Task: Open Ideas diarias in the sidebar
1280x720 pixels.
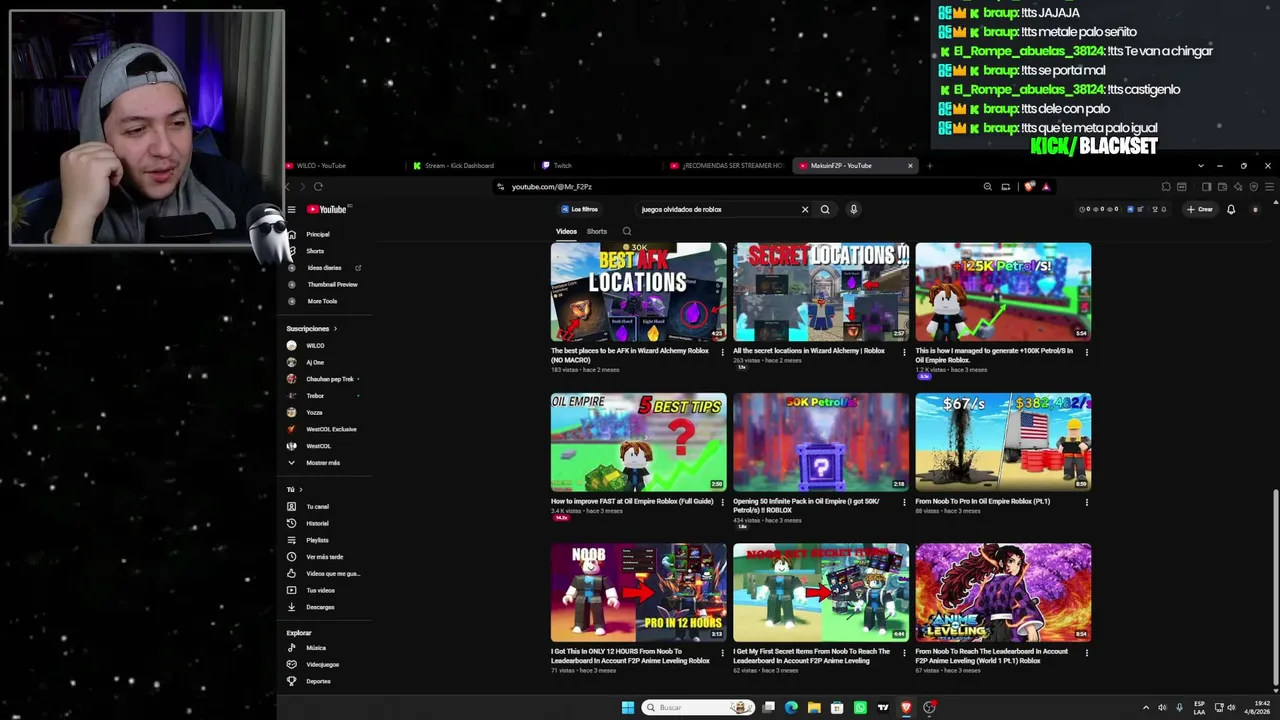Action: click(324, 268)
